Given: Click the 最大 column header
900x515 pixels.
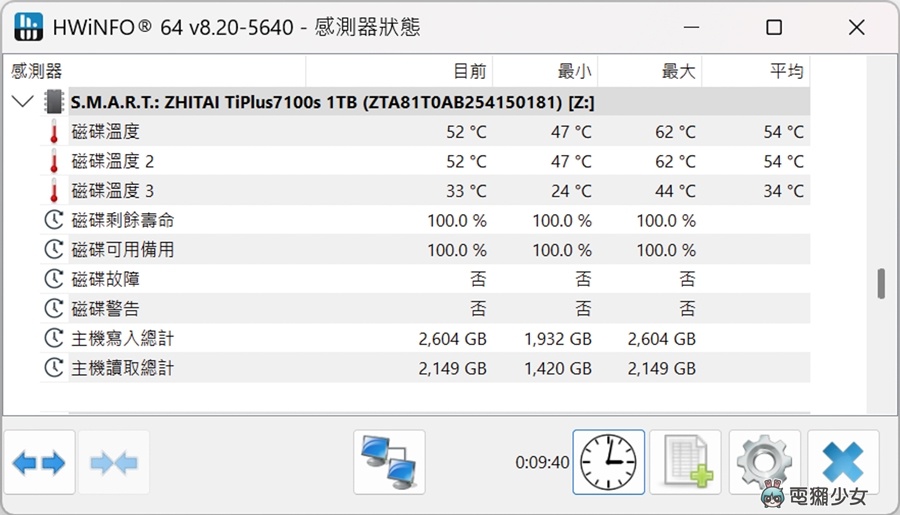Looking at the screenshot, I should (x=649, y=71).
